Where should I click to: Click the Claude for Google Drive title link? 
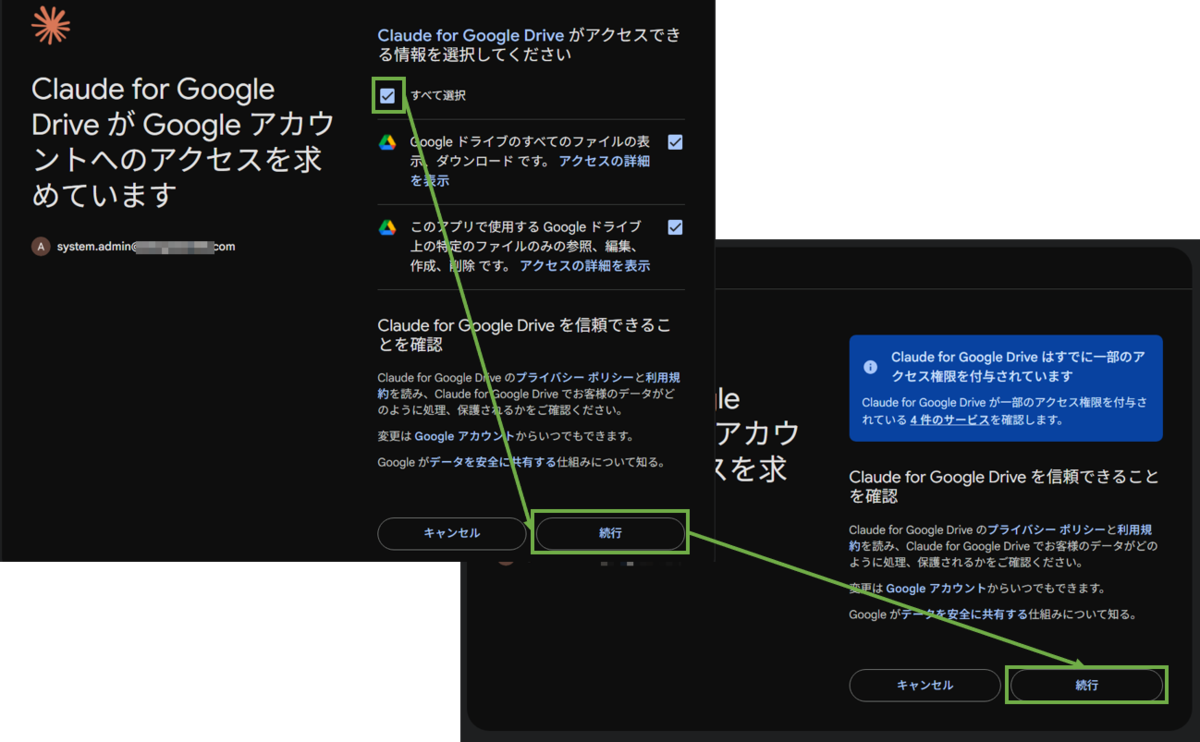[x=471, y=36]
